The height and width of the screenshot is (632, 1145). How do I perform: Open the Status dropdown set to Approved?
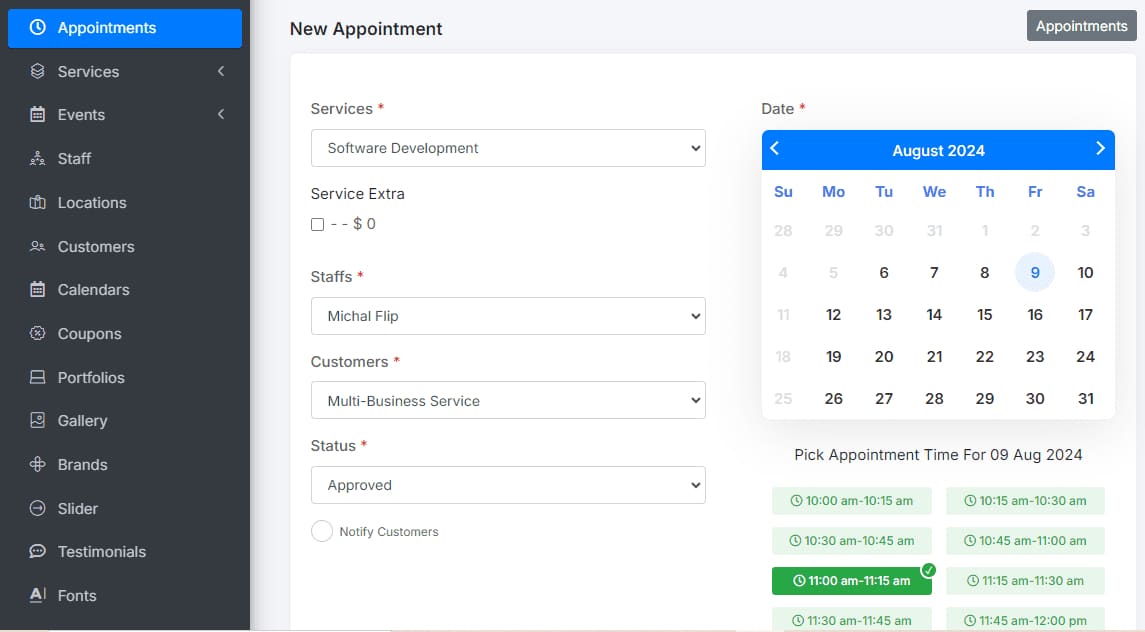508,485
